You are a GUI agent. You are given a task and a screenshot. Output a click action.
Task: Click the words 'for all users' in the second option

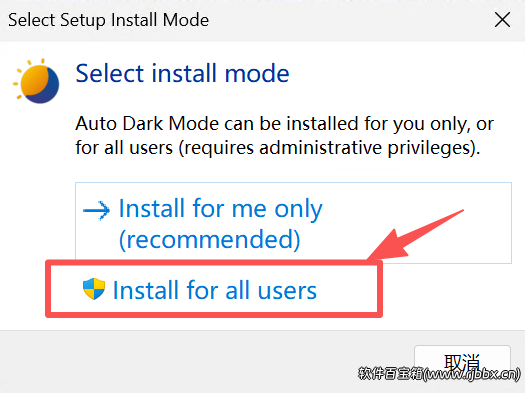(251, 290)
